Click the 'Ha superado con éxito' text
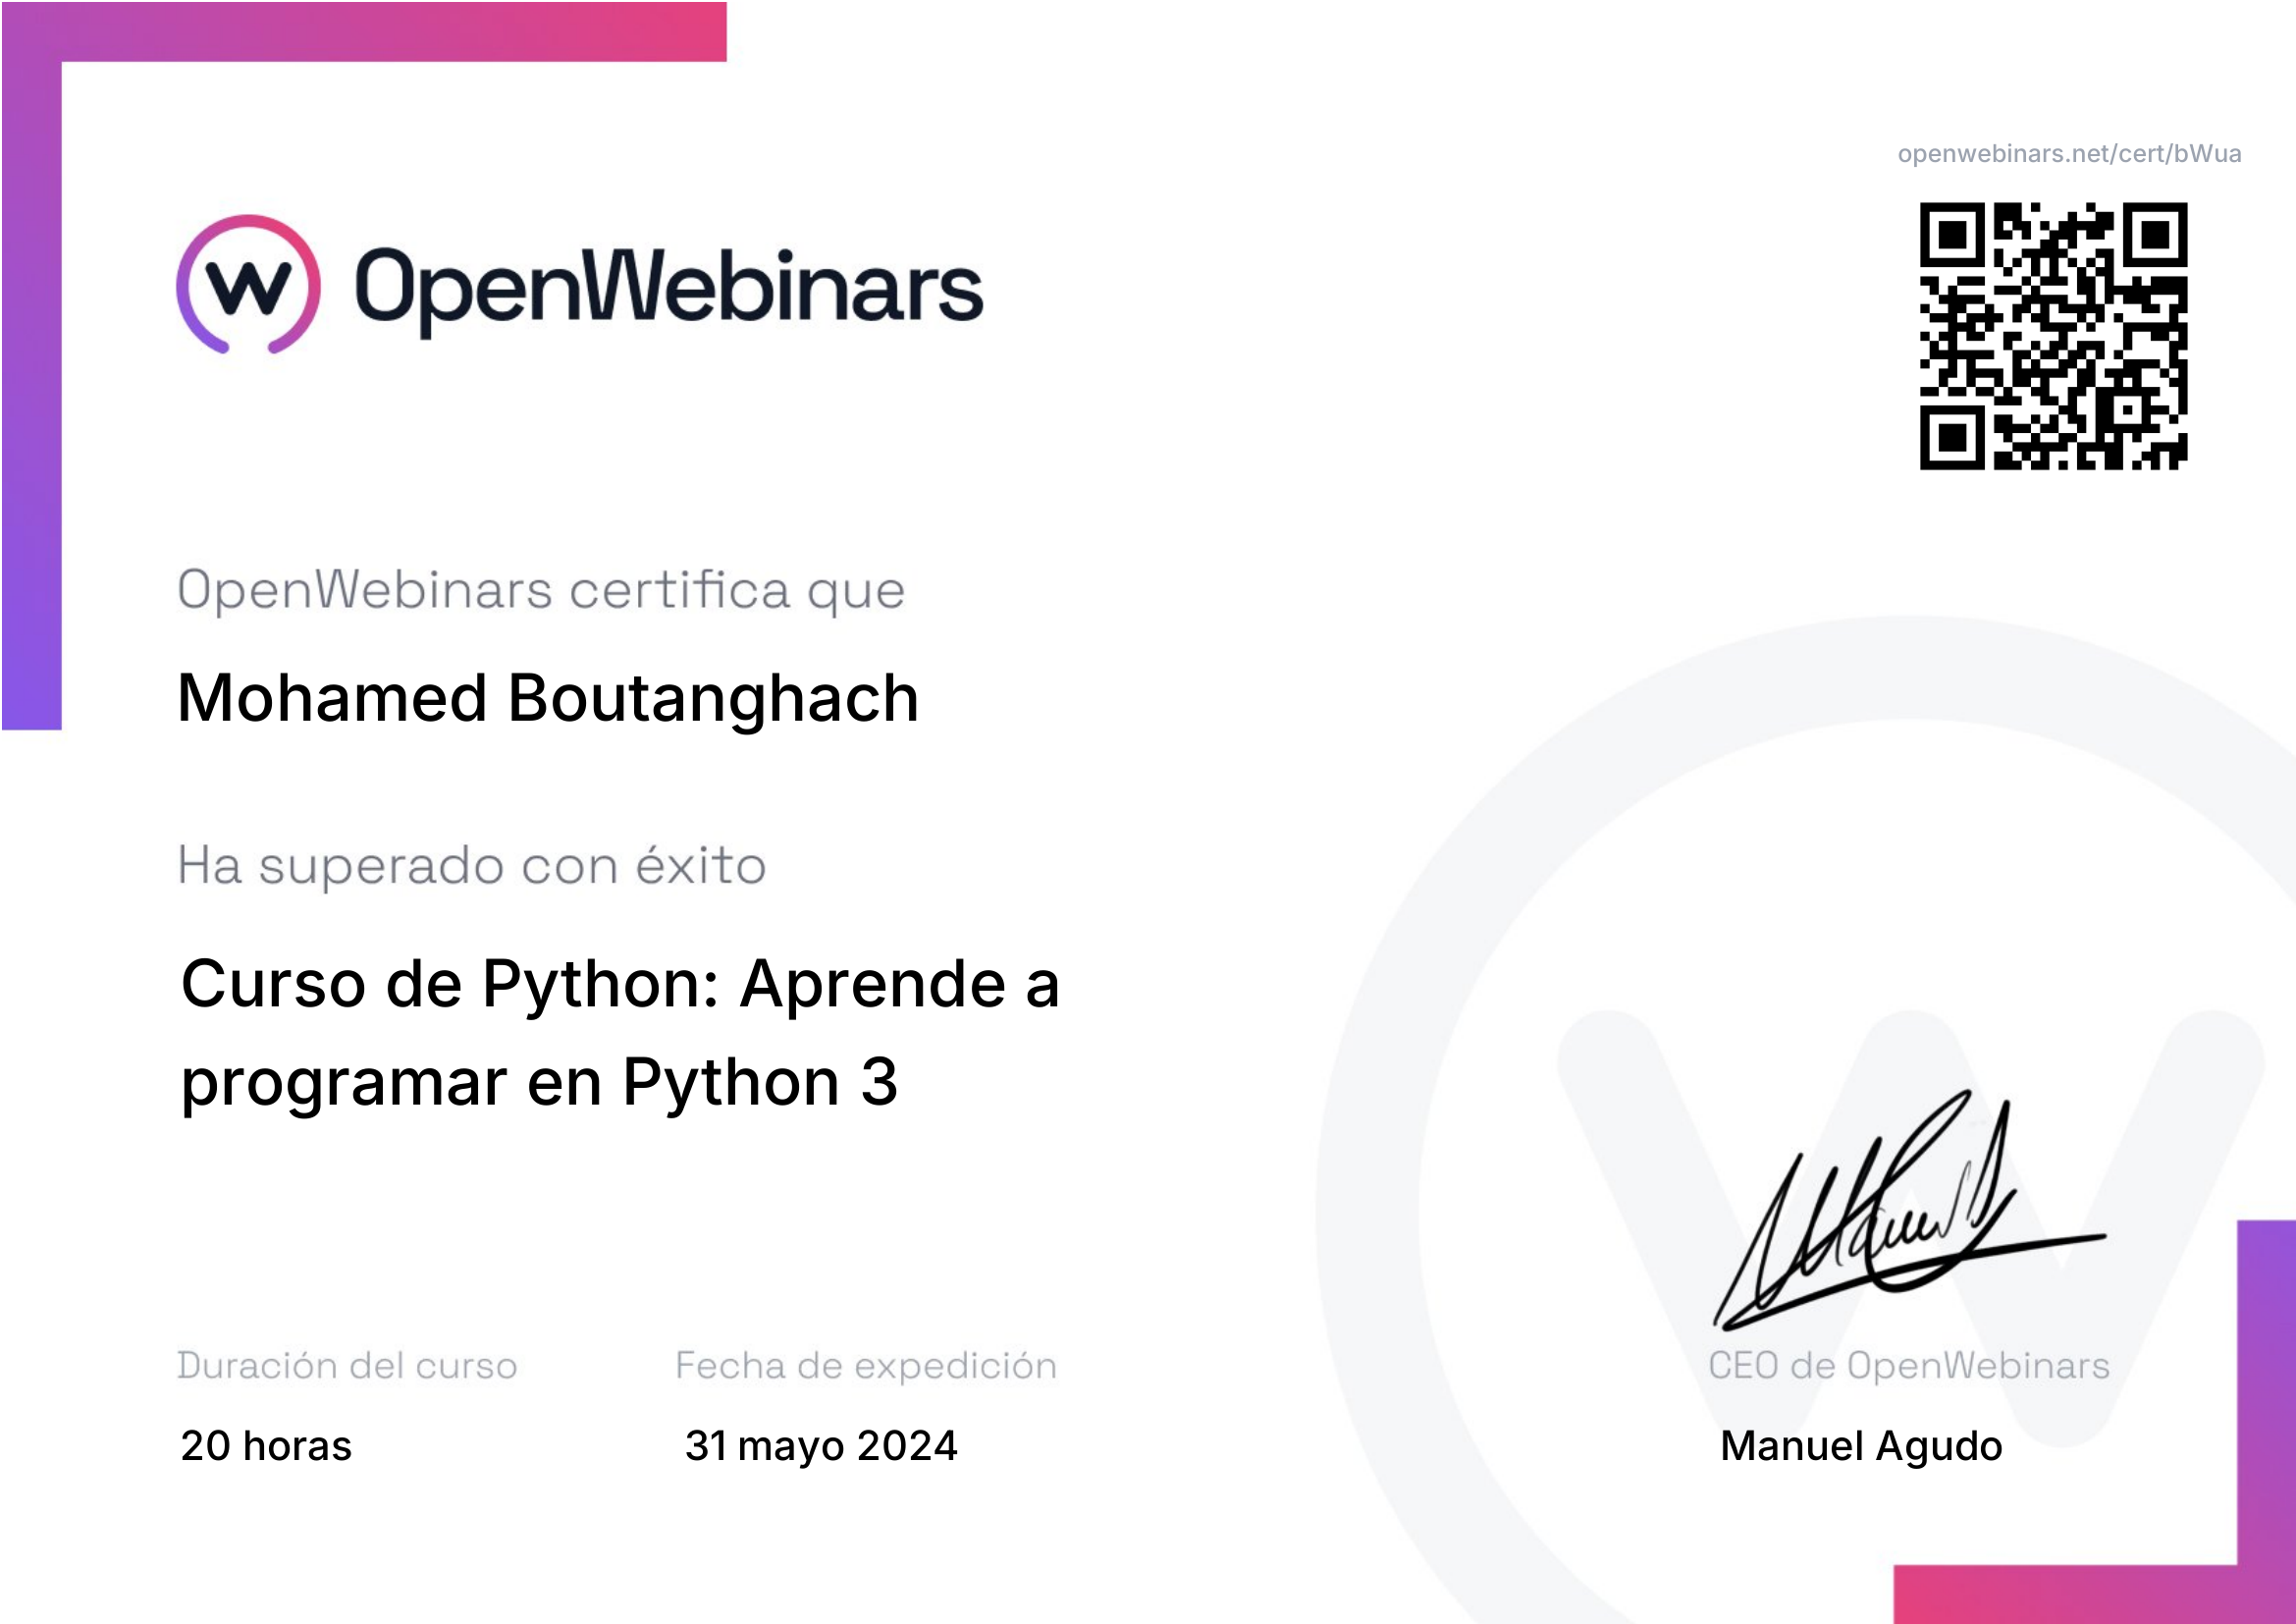Viewport: 2296px width, 1624px height. [471, 866]
